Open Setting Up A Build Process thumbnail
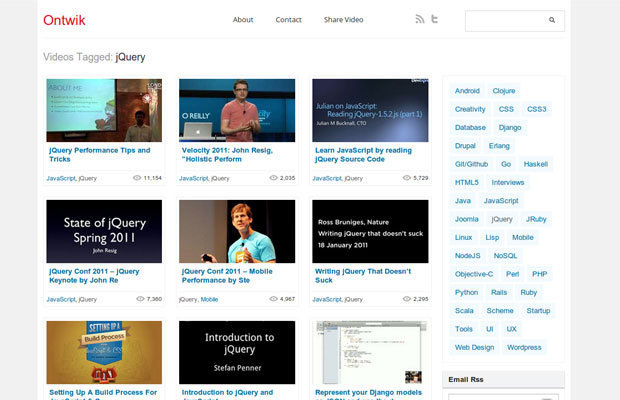The image size is (620, 400). (104, 352)
